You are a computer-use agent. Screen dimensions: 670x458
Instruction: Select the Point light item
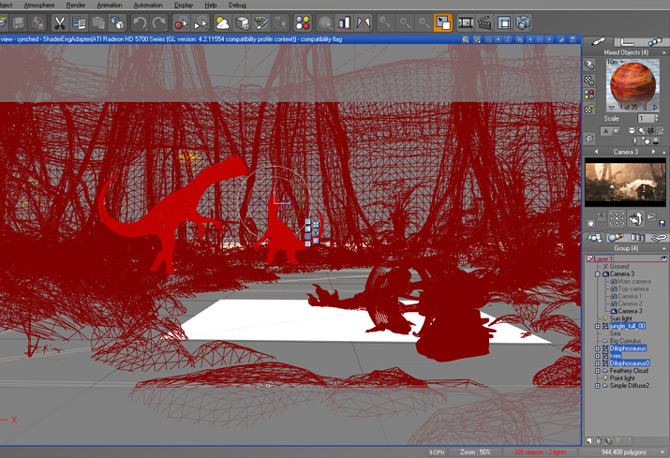[622, 378]
